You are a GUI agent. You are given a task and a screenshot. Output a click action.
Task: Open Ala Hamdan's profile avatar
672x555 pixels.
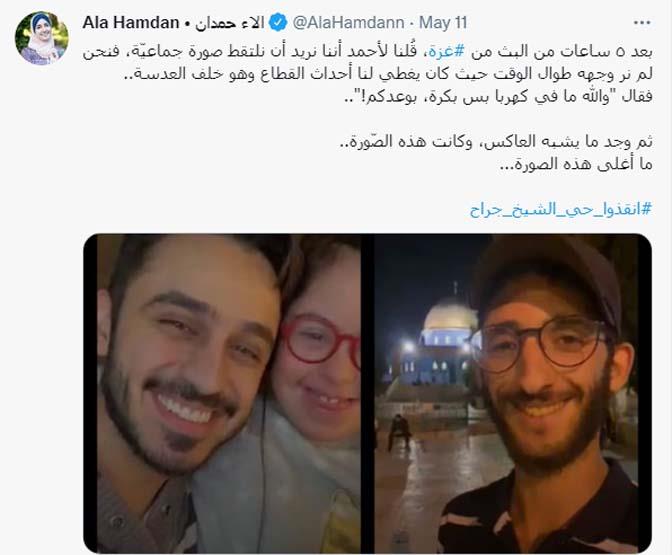[x=42, y=38]
